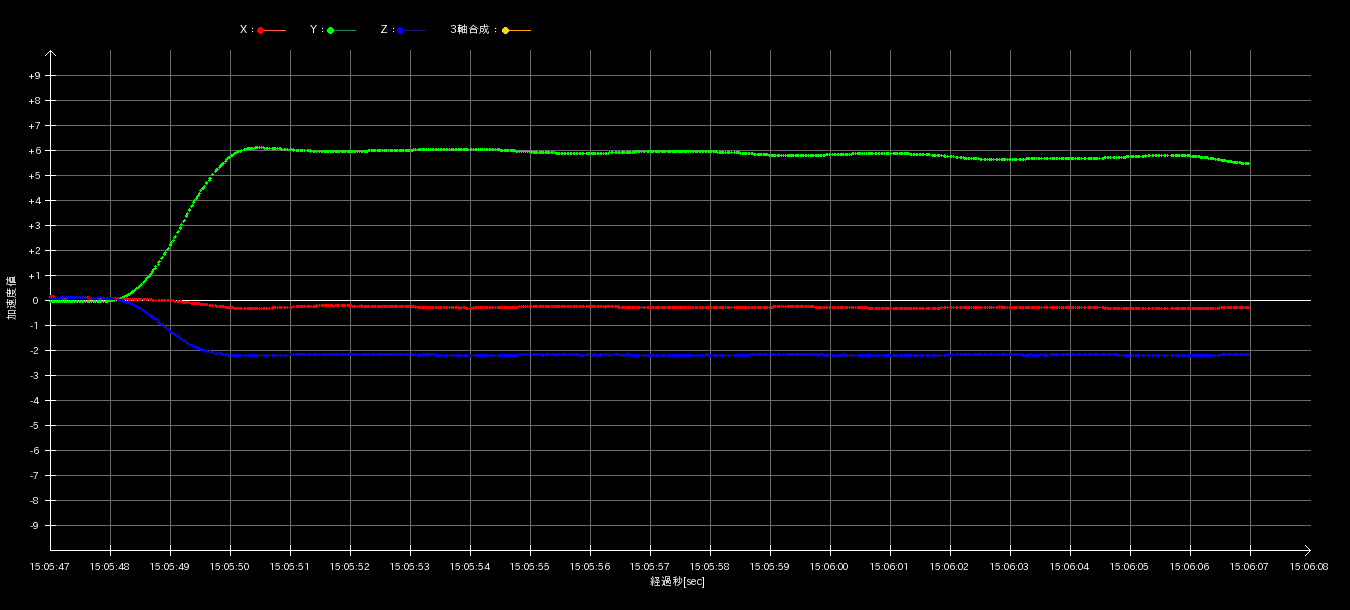Select the 加速度値 vertical axis title
Viewport: 1350px width, 610px height.
click(12, 298)
